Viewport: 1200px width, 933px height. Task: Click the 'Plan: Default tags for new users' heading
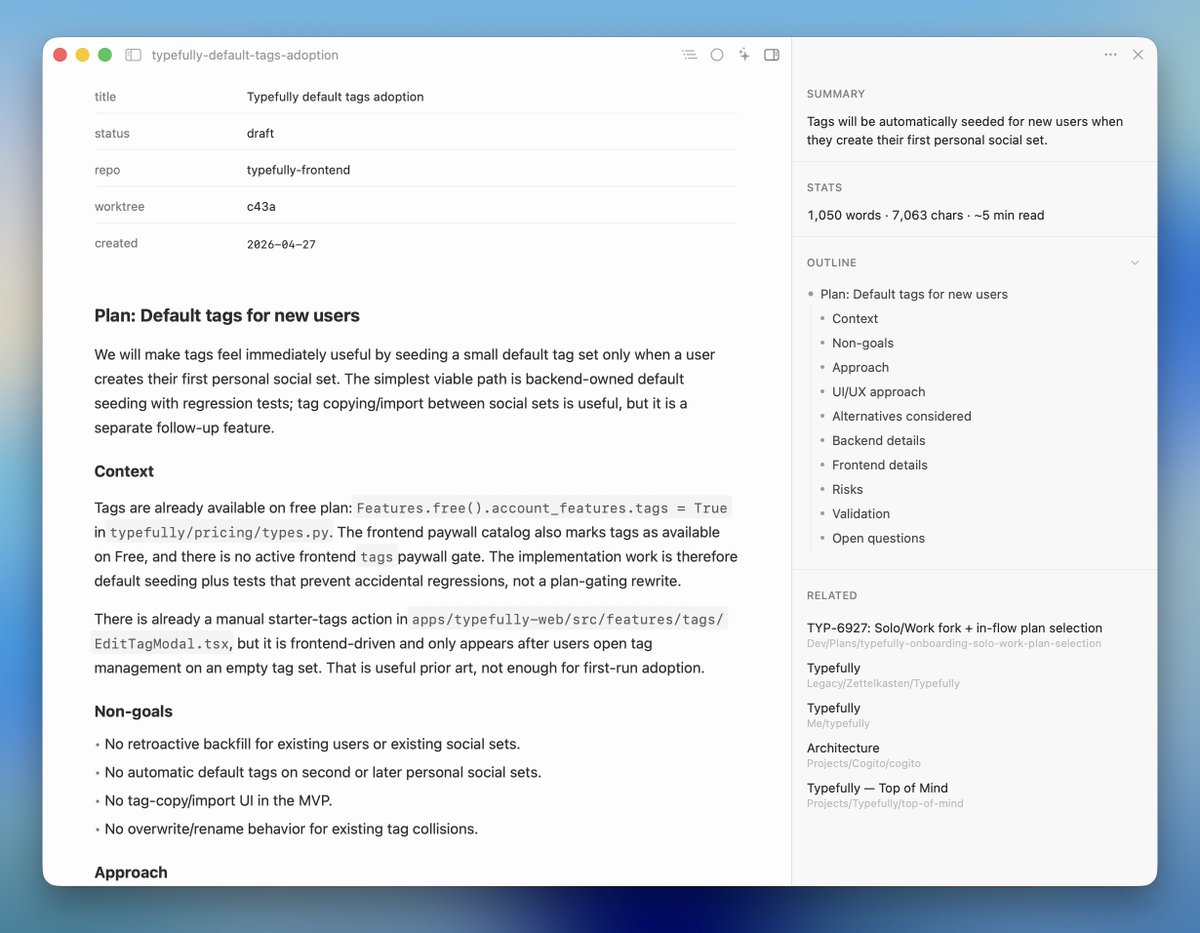[227, 316]
